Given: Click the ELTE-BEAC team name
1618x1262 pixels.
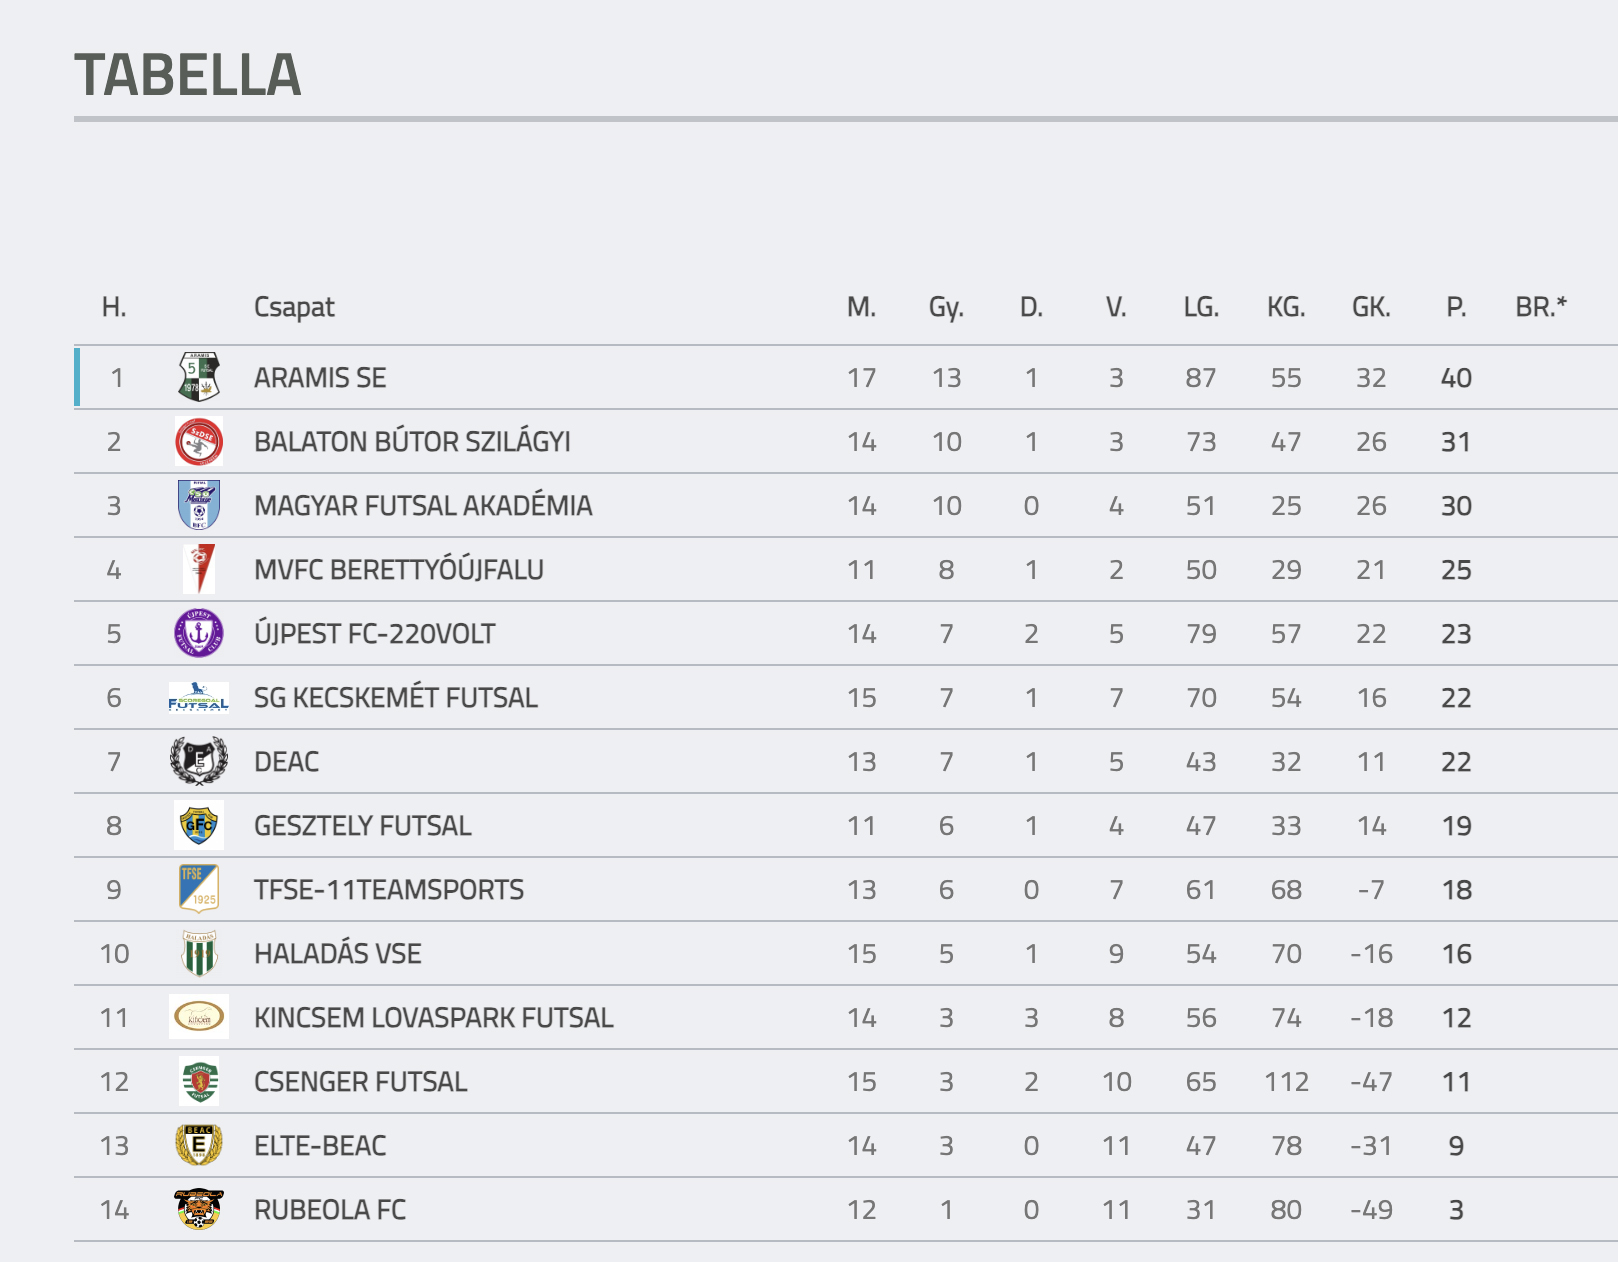Looking at the screenshot, I should pyautogui.click(x=320, y=1146).
